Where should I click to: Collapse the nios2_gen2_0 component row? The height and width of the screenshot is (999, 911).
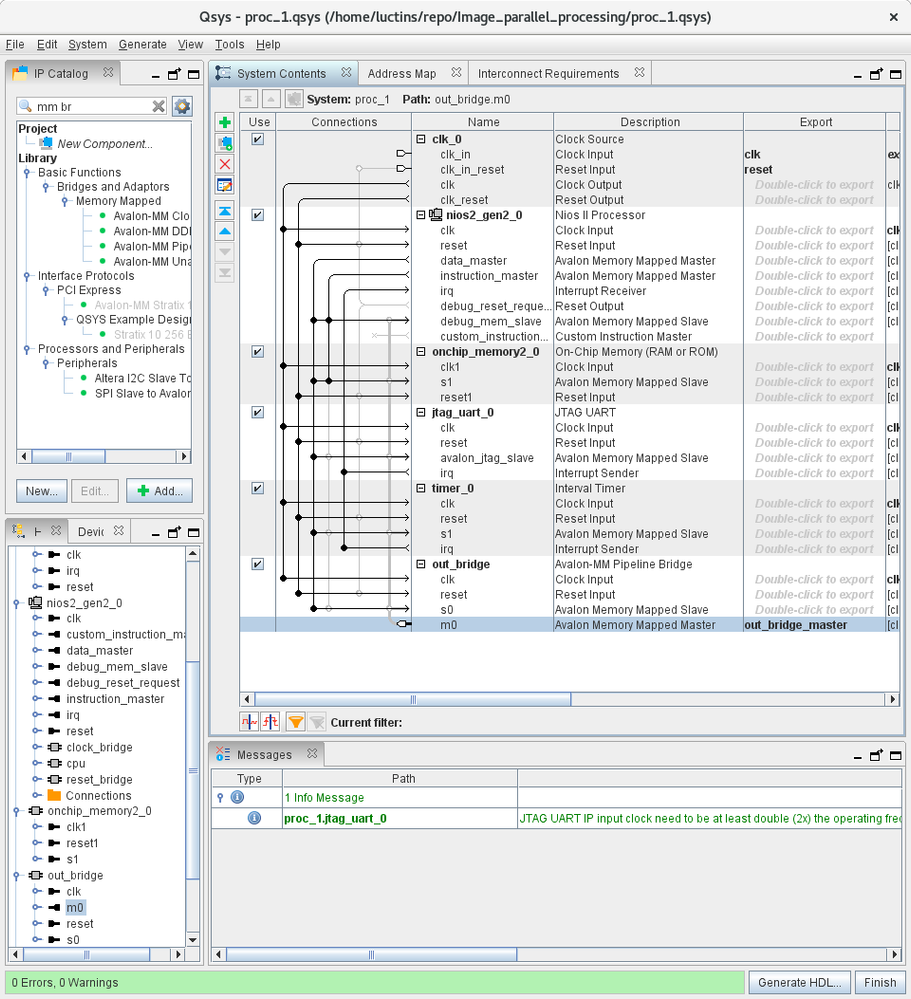click(x=421, y=215)
